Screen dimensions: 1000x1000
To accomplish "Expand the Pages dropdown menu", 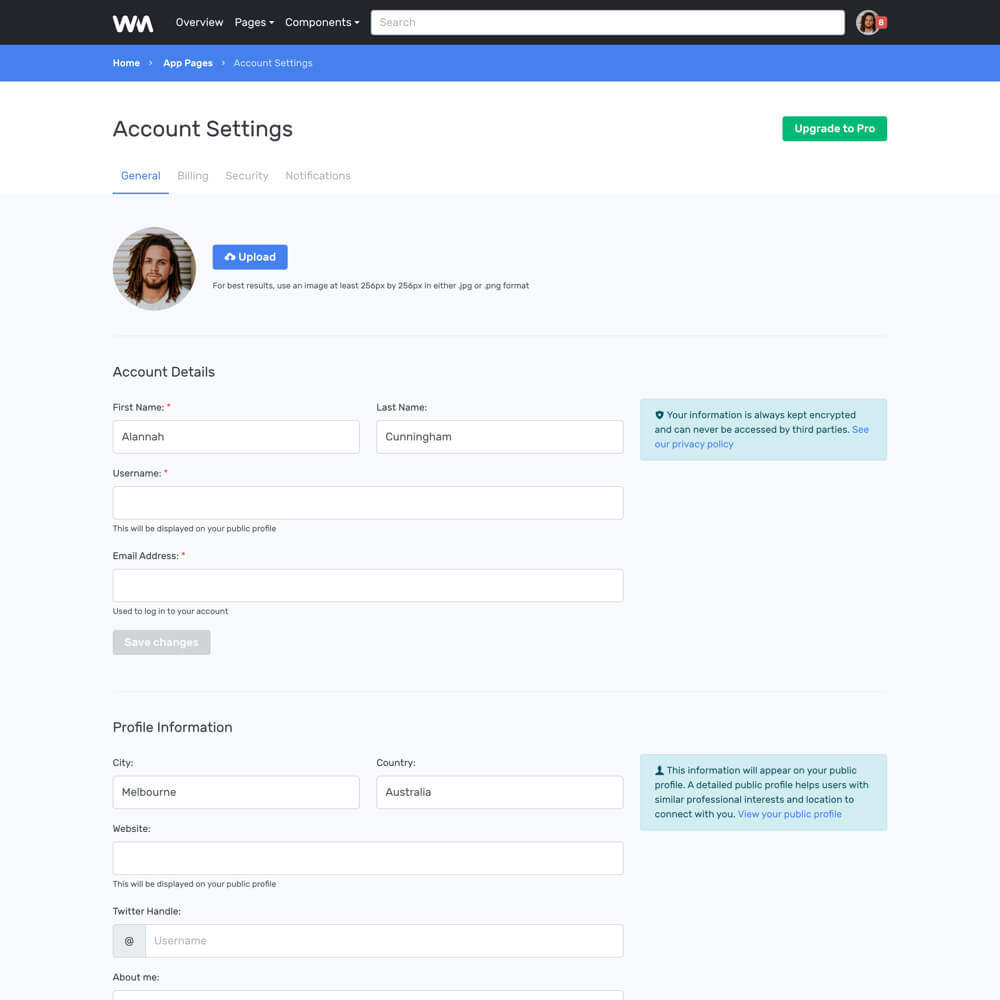I will coord(254,22).
